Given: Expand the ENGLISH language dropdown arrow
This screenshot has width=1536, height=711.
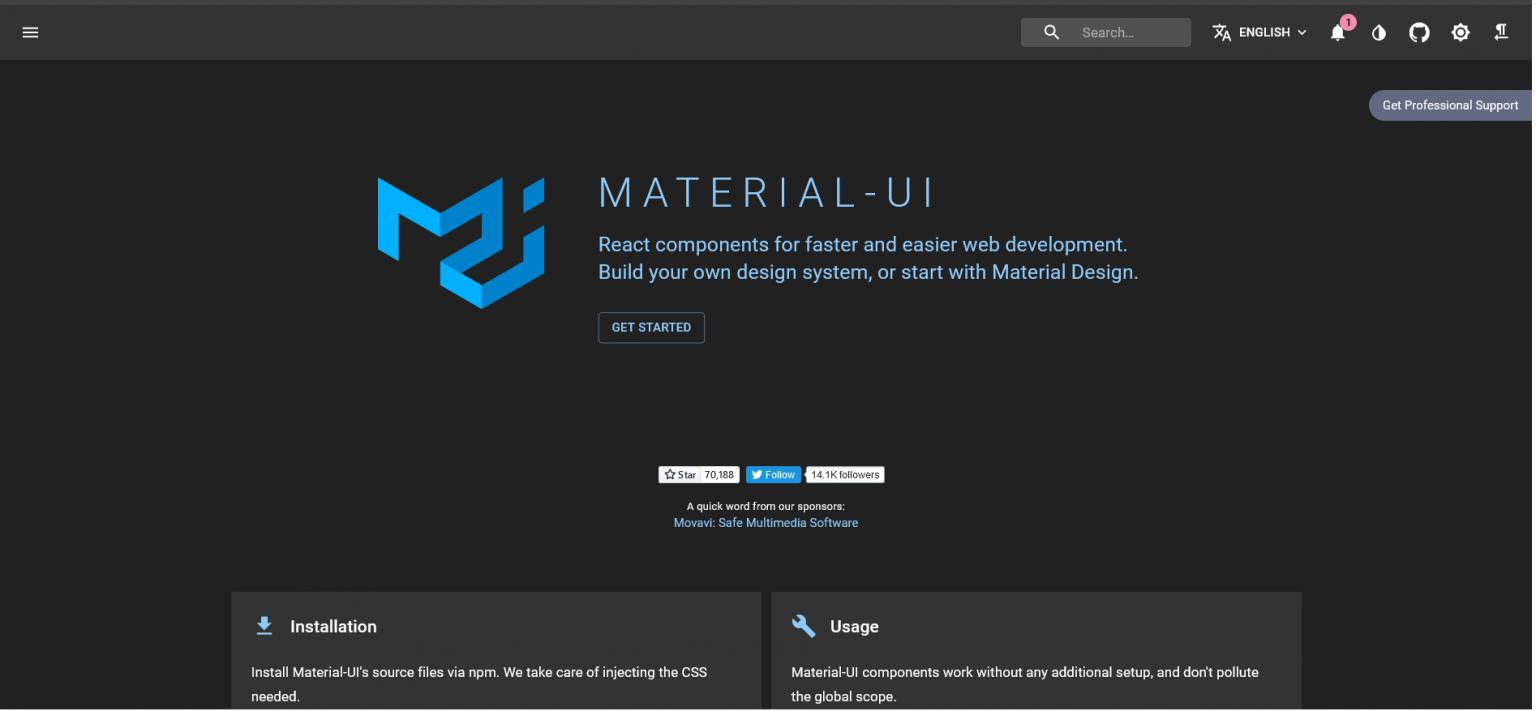Looking at the screenshot, I should (x=1302, y=32).
